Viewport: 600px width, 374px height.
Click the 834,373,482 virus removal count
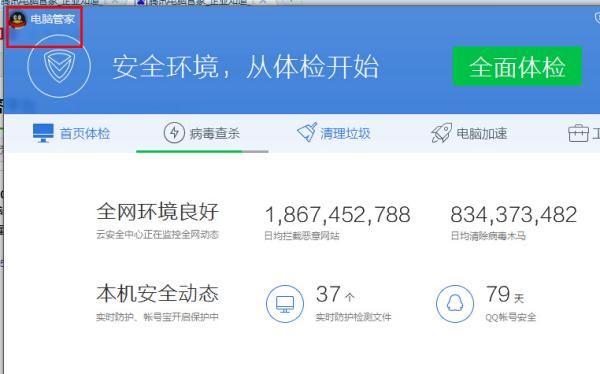click(514, 214)
